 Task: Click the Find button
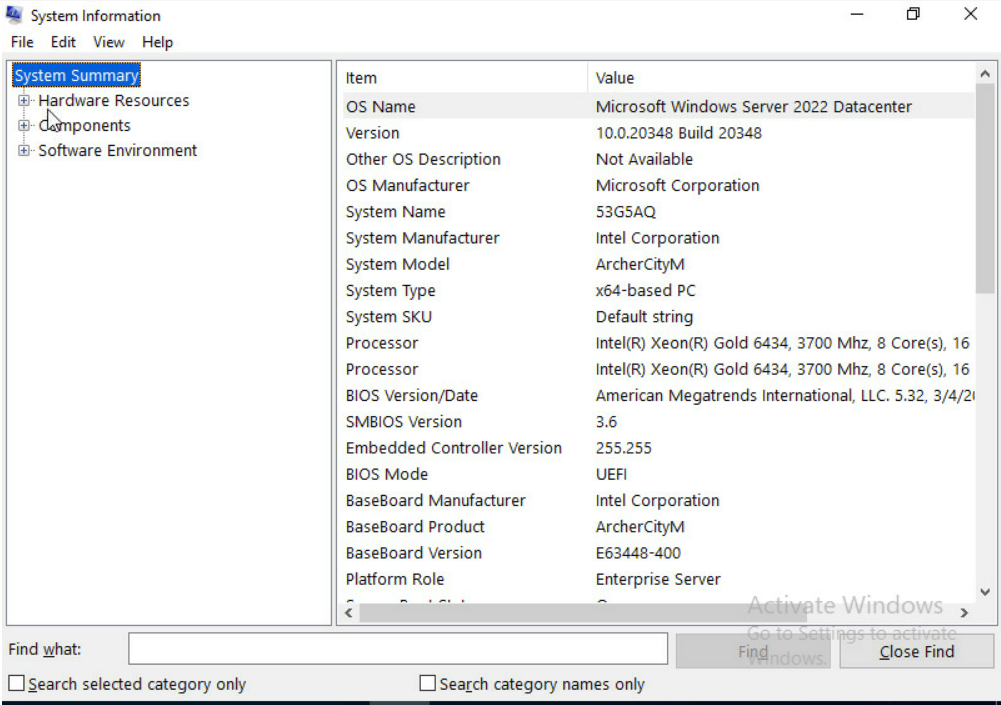[753, 651]
